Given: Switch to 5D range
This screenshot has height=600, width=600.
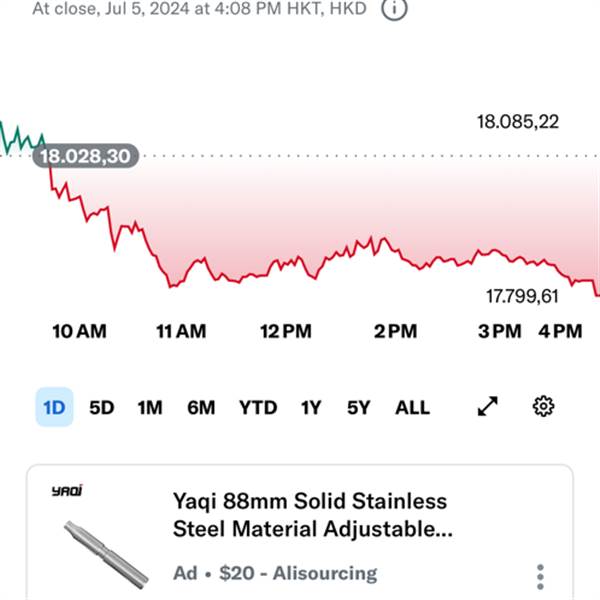Looking at the screenshot, I should point(102,408).
